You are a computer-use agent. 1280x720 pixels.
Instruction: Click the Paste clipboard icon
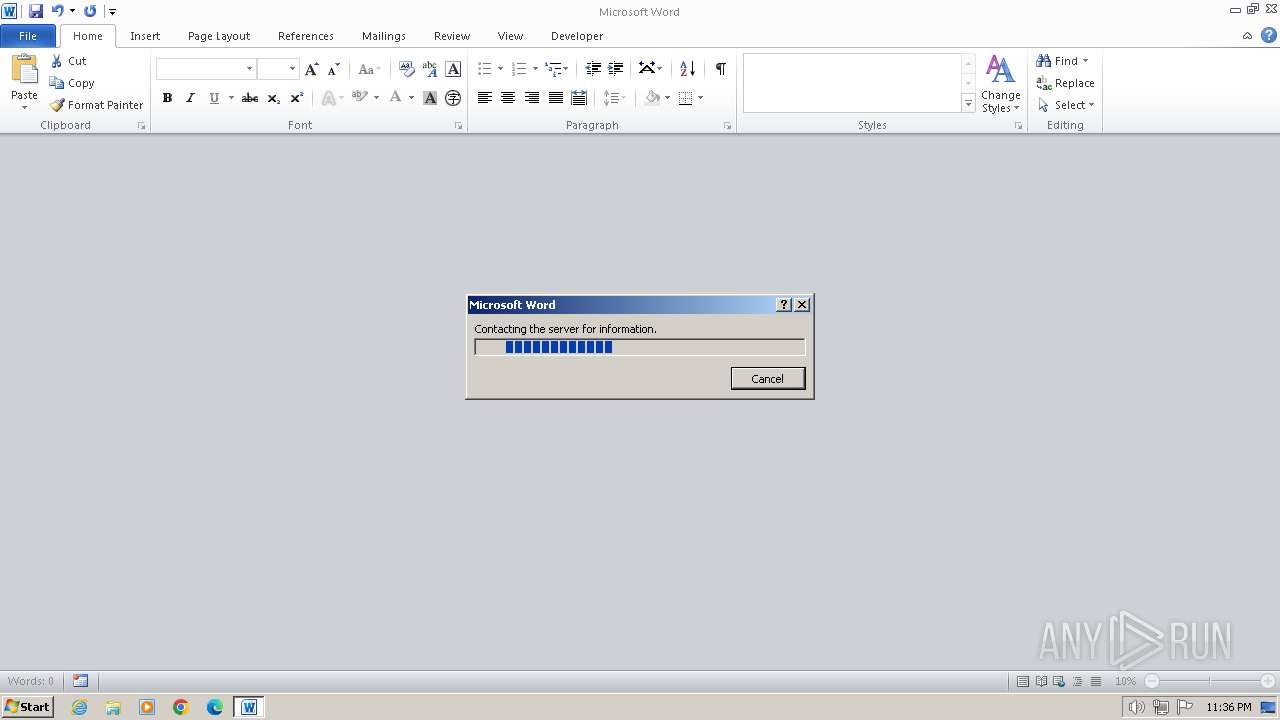(24, 70)
